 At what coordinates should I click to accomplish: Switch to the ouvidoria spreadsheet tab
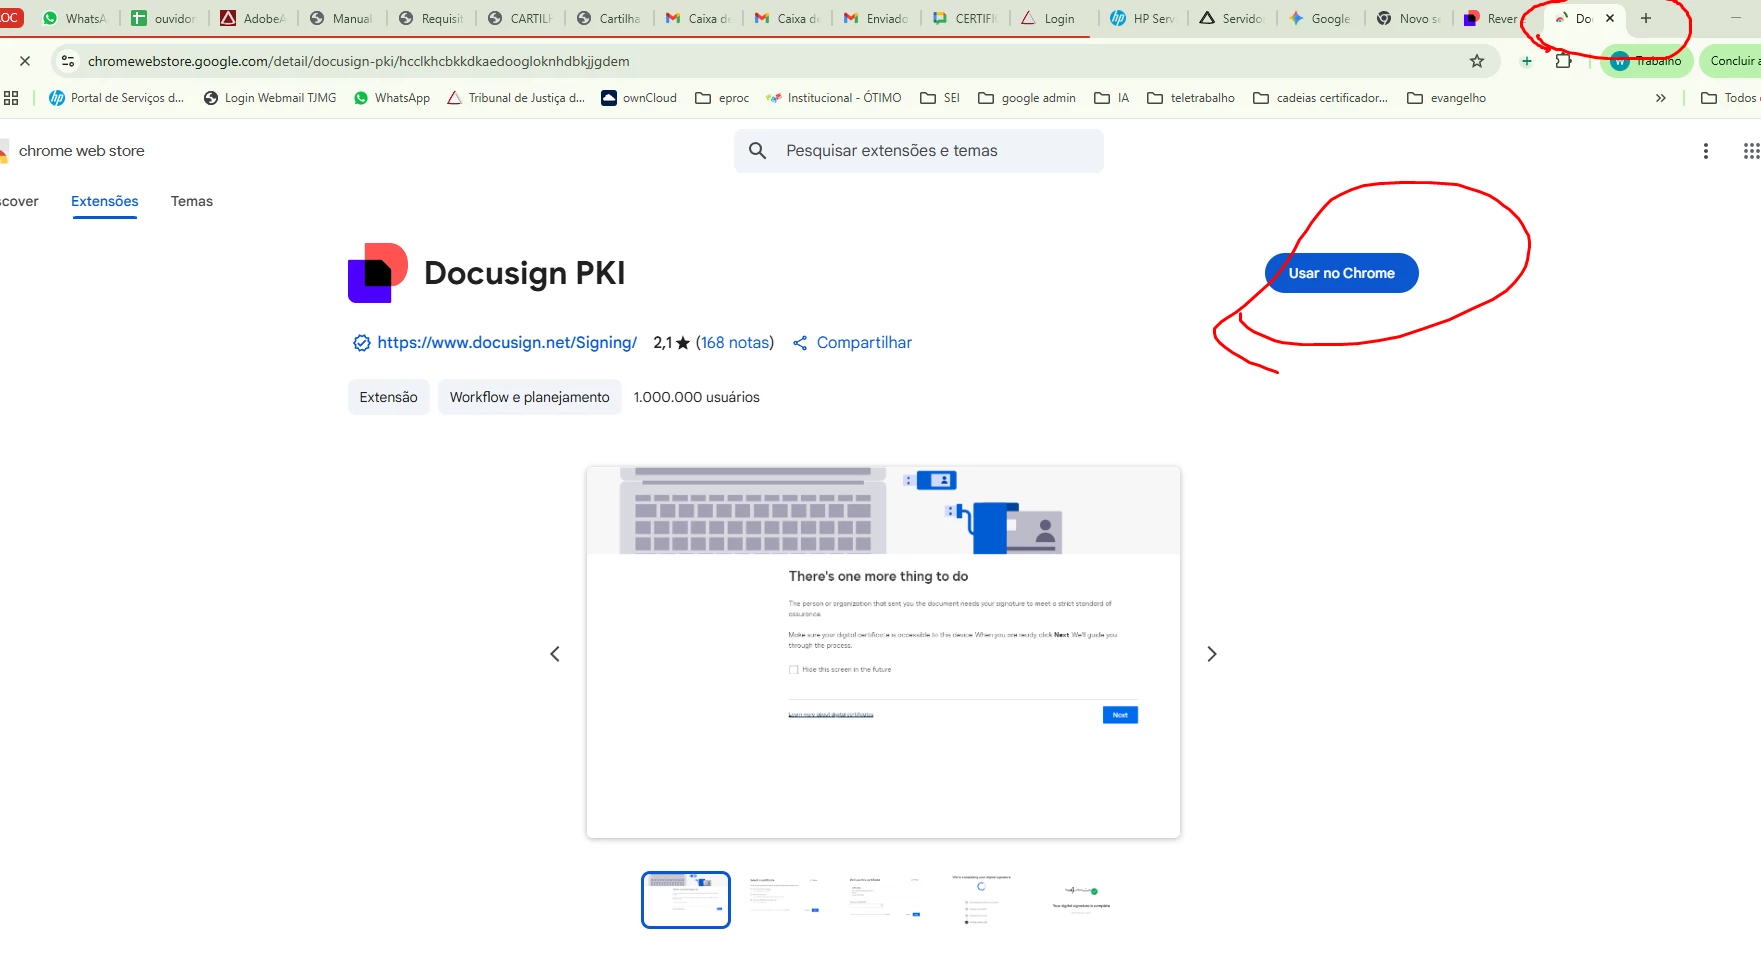(x=164, y=18)
